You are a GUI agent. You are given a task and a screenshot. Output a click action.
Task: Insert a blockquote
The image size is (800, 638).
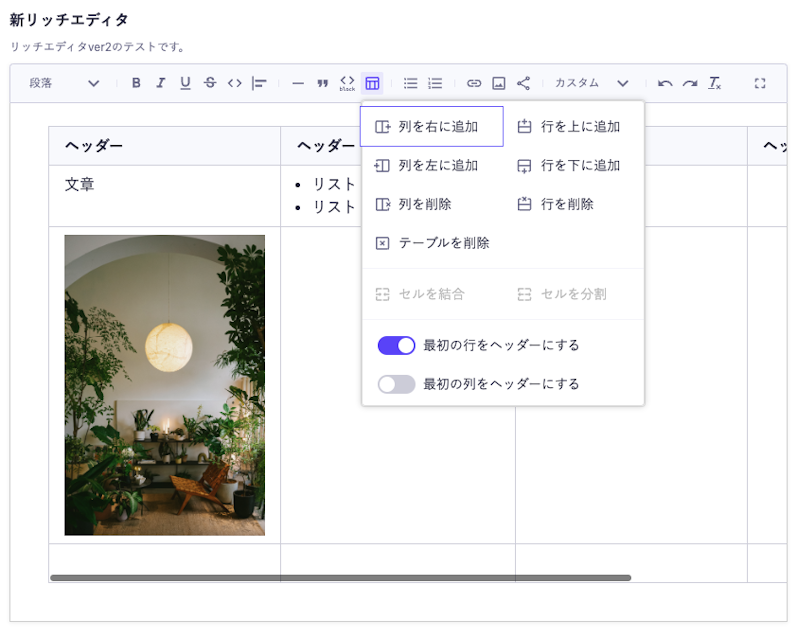pos(321,84)
